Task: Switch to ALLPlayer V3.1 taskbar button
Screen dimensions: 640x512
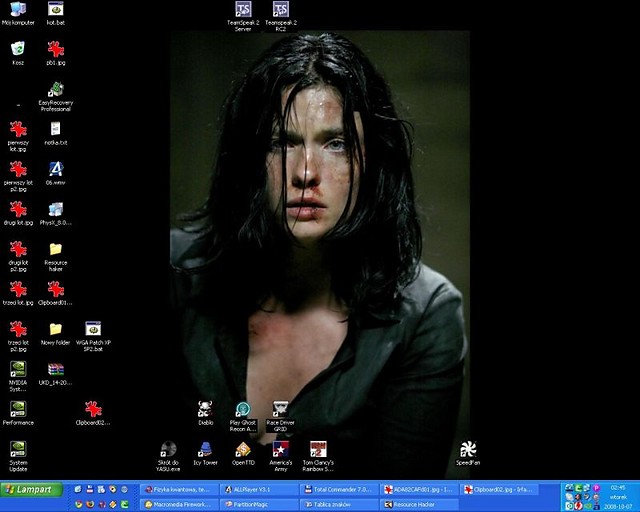Action: tap(258, 490)
